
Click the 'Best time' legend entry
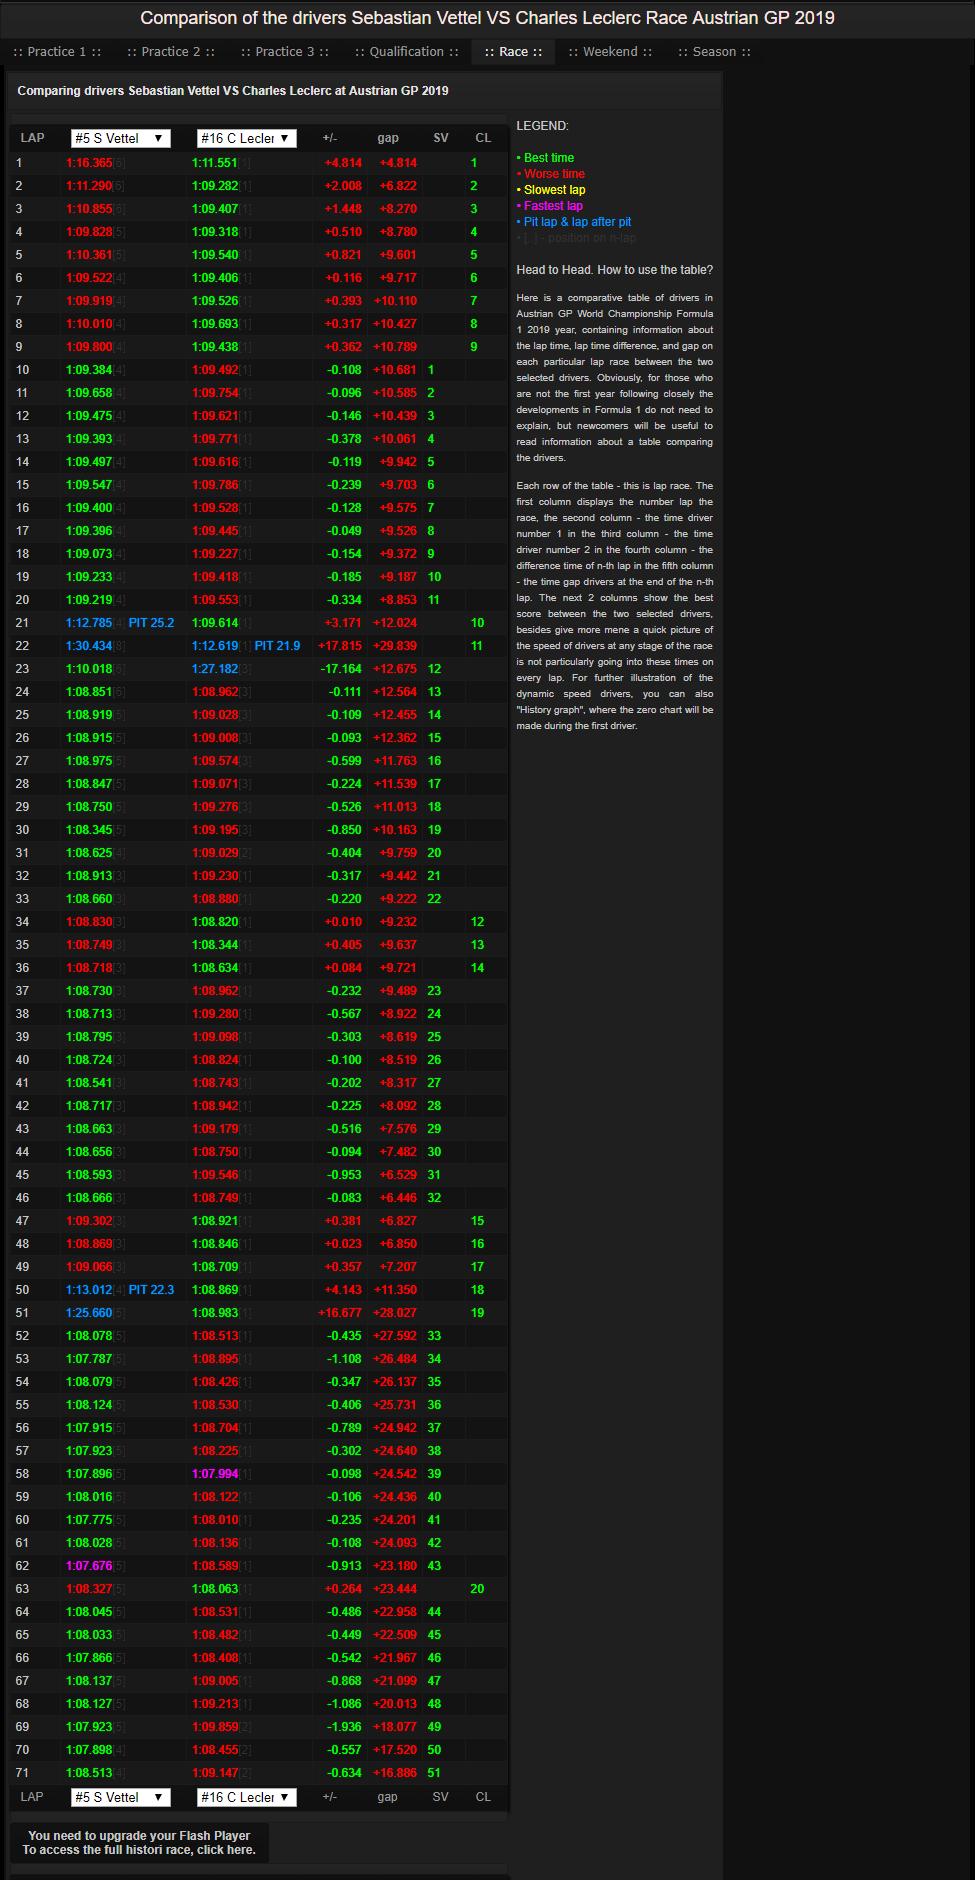coord(545,158)
